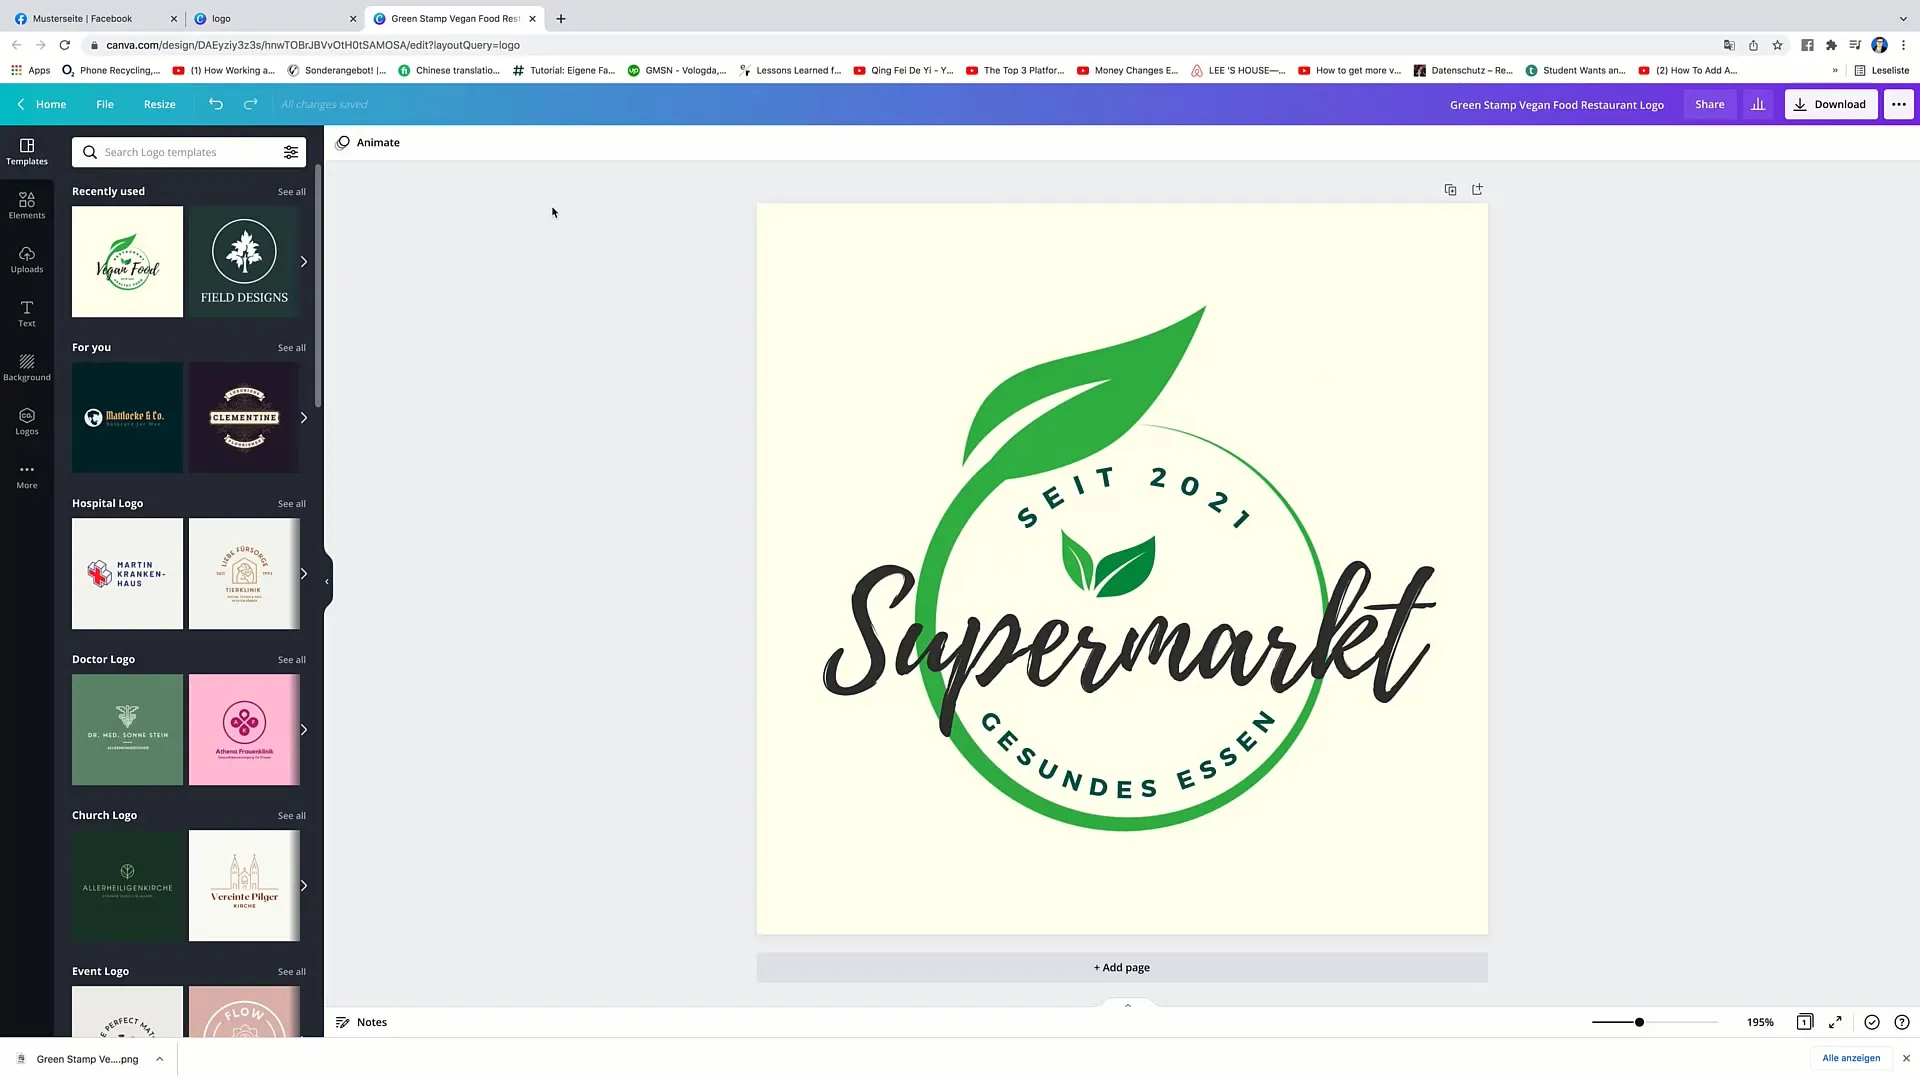The image size is (1920, 1080).
Task: Collapse the templates side panel
Action: pos(327,581)
